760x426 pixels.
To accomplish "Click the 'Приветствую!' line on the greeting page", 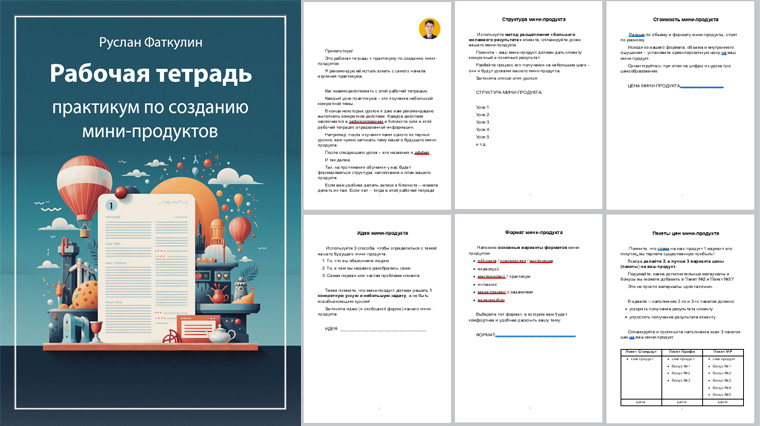I will (x=339, y=49).
